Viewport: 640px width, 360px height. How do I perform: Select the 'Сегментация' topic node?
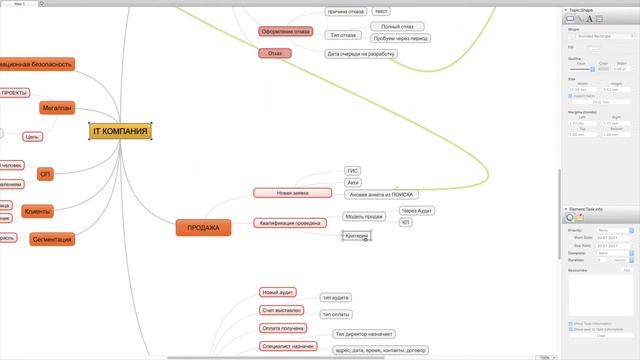(x=52, y=240)
